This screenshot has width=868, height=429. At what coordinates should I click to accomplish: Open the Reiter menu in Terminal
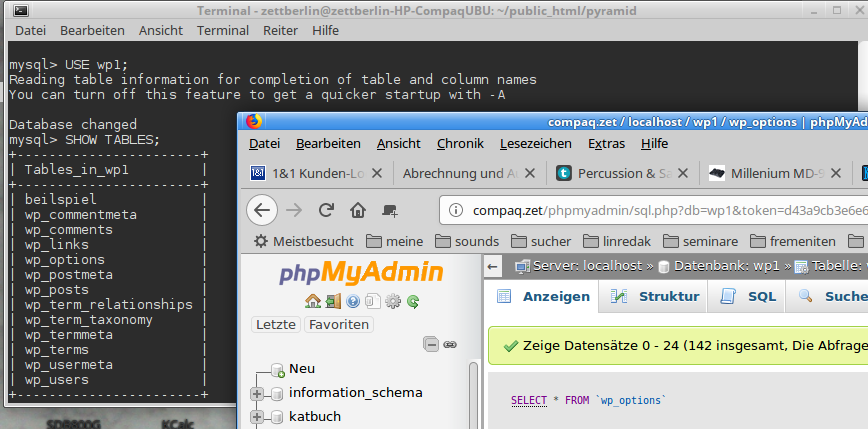[x=280, y=31]
